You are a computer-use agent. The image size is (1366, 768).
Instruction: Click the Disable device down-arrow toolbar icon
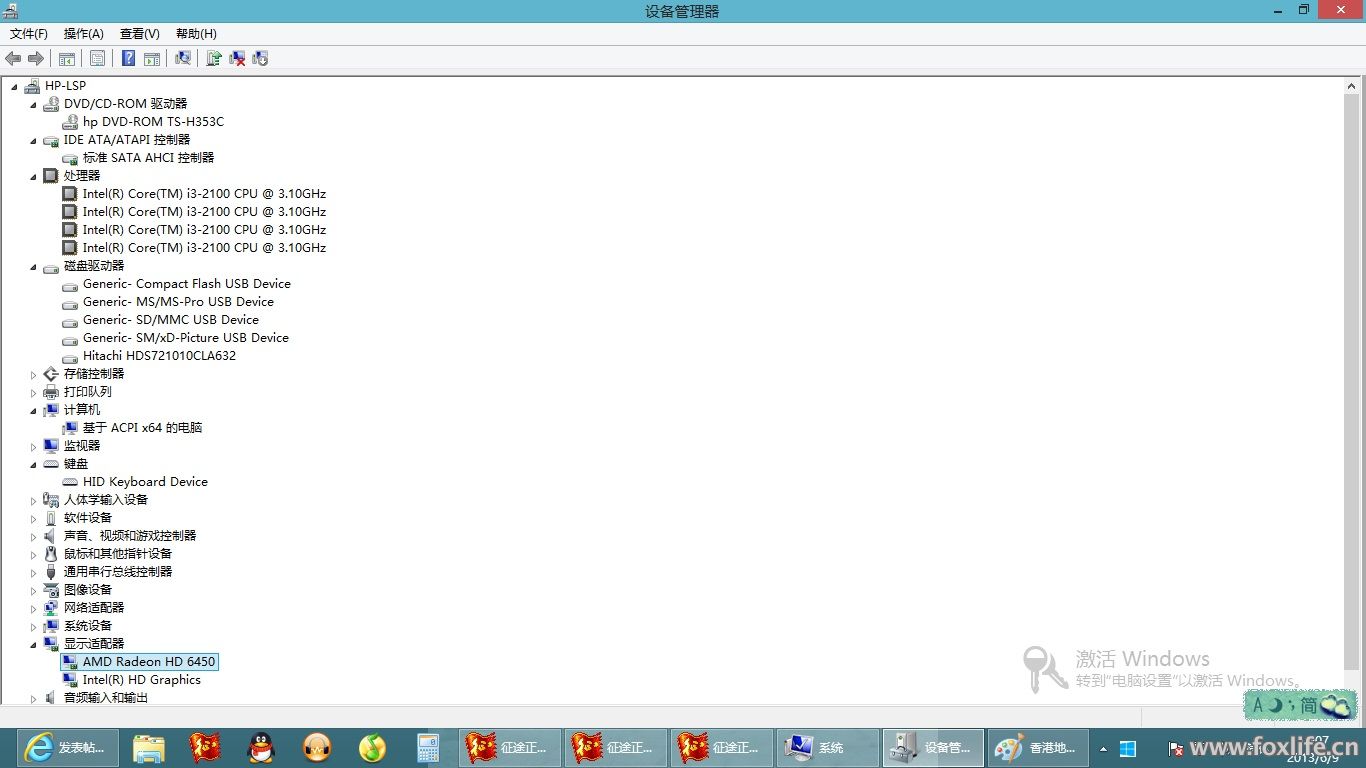point(260,58)
